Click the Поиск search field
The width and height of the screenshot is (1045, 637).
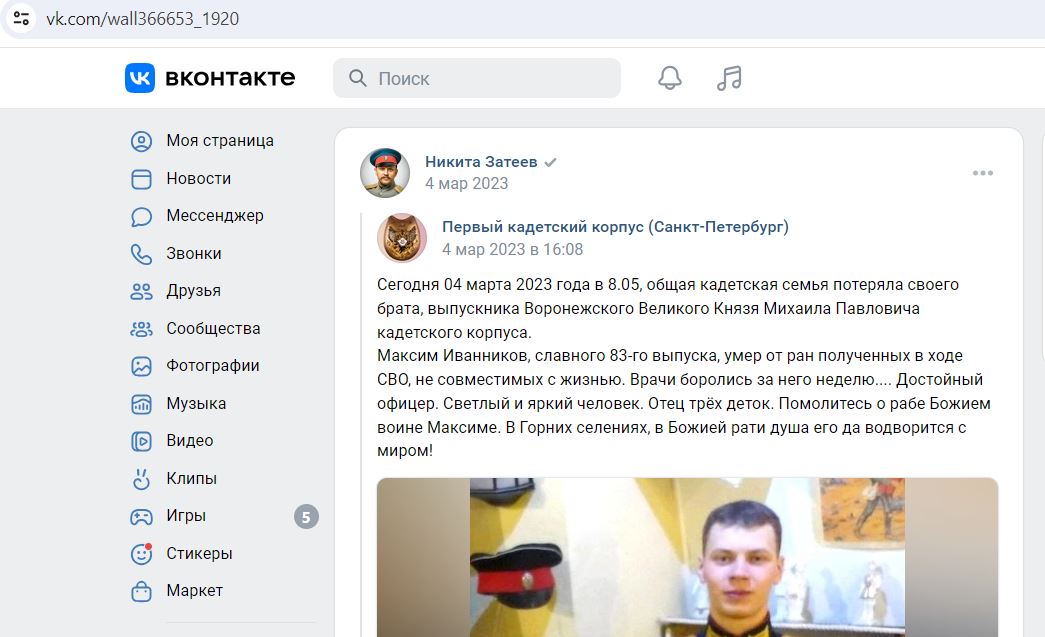(477, 78)
